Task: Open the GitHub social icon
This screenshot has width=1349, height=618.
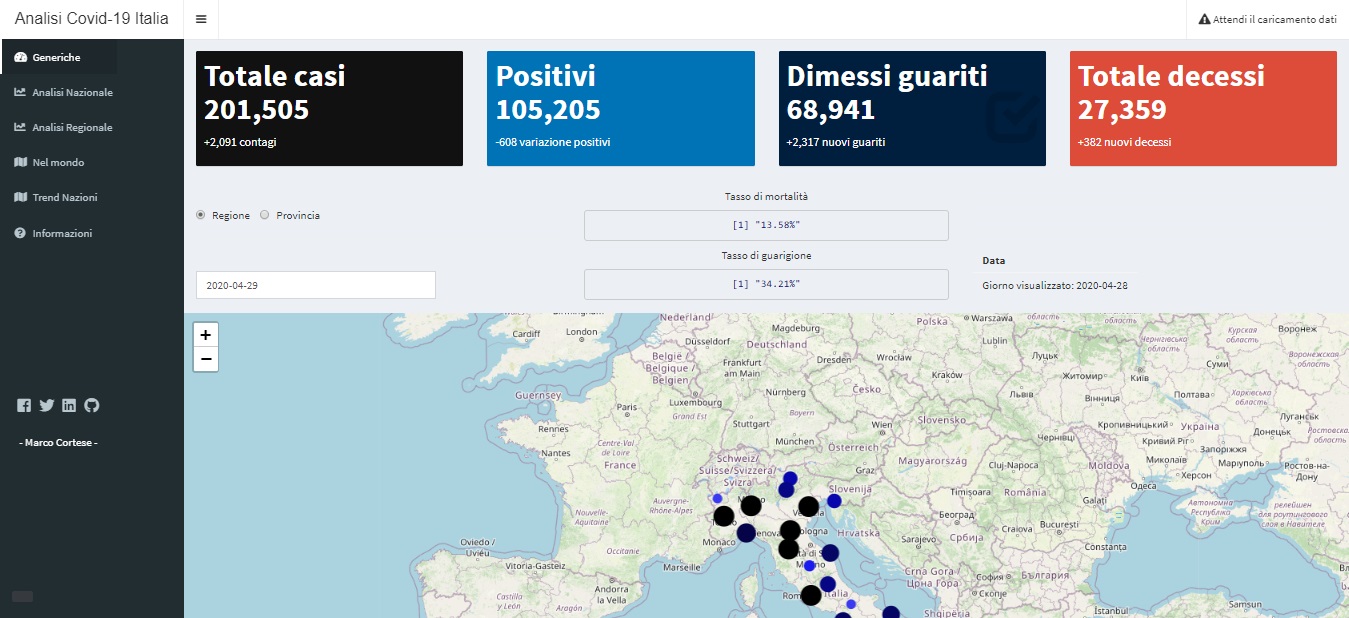Action: click(92, 405)
